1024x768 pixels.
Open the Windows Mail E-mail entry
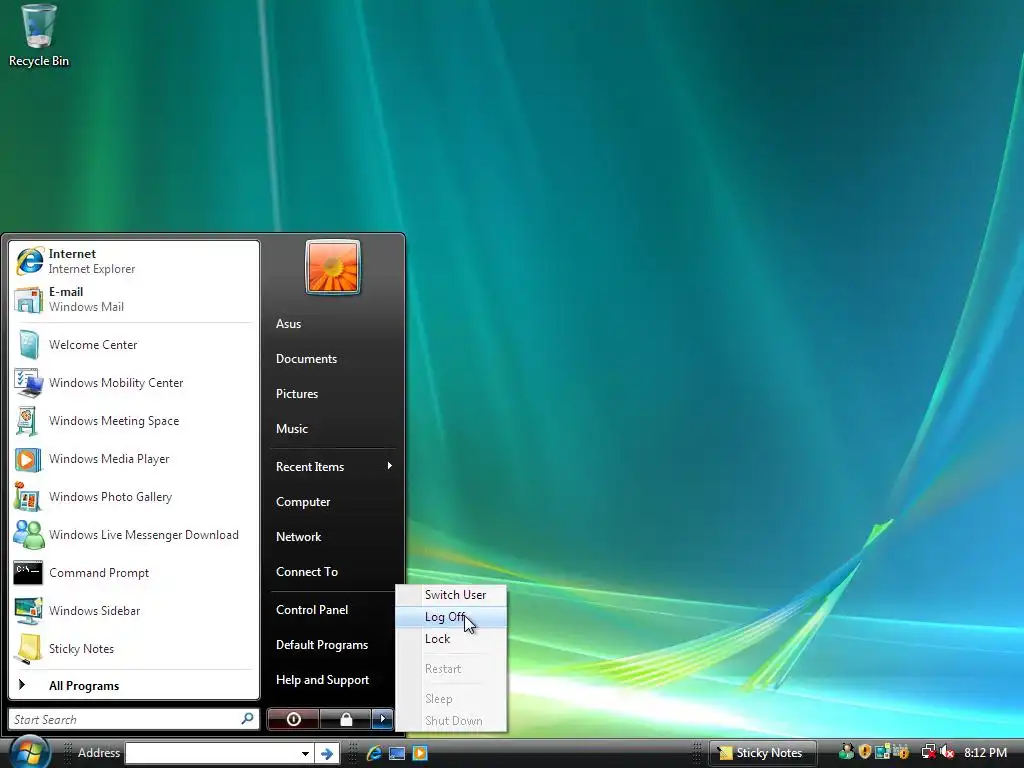(133, 299)
